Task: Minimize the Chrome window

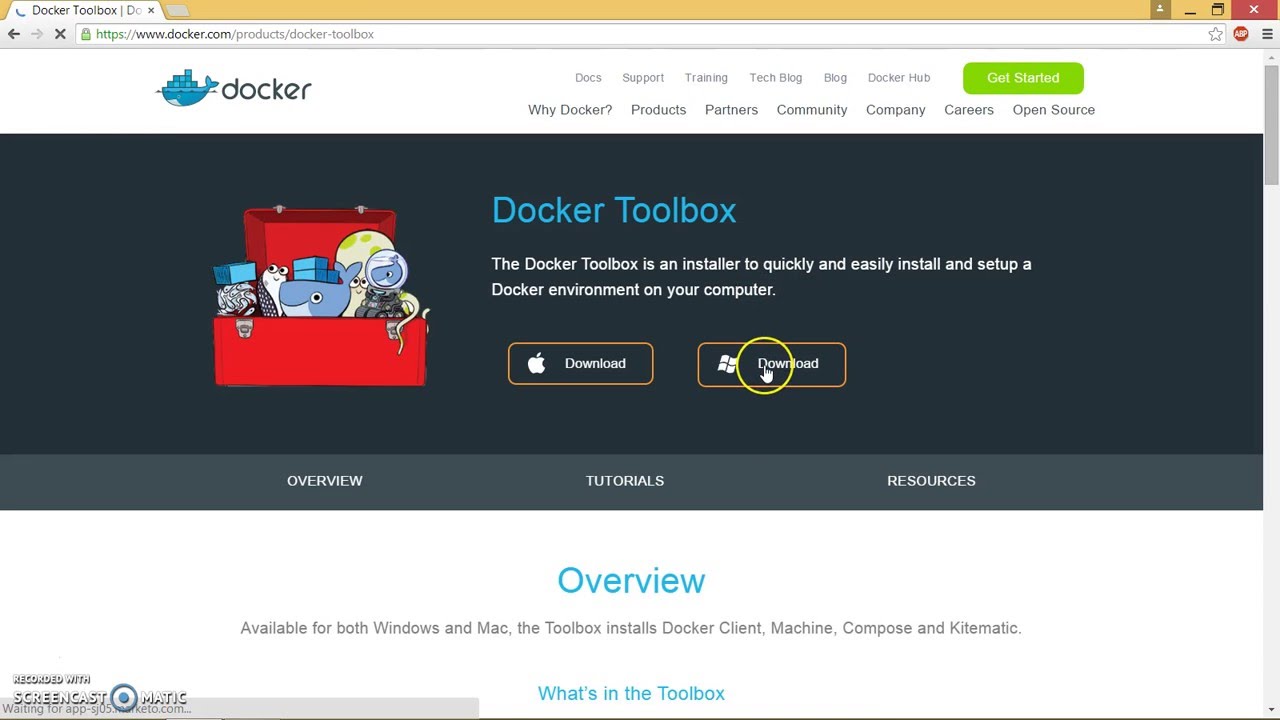Action: [x=1190, y=10]
